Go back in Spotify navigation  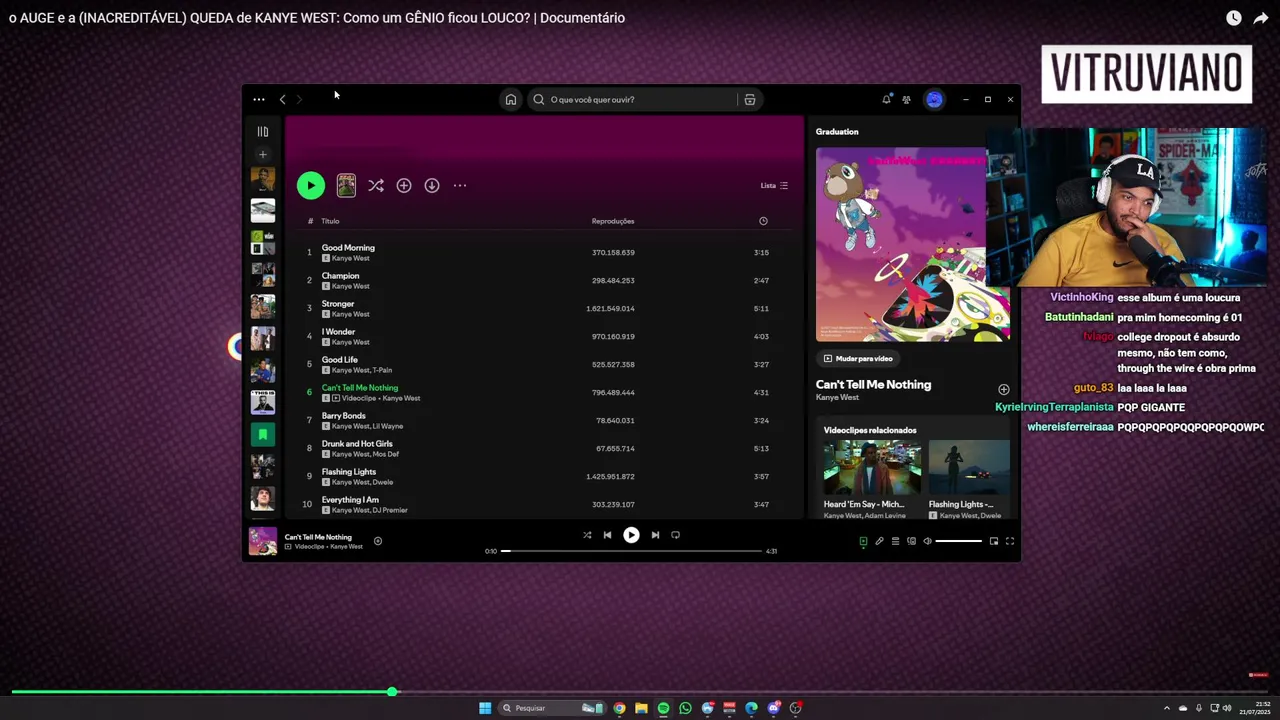click(x=282, y=99)
